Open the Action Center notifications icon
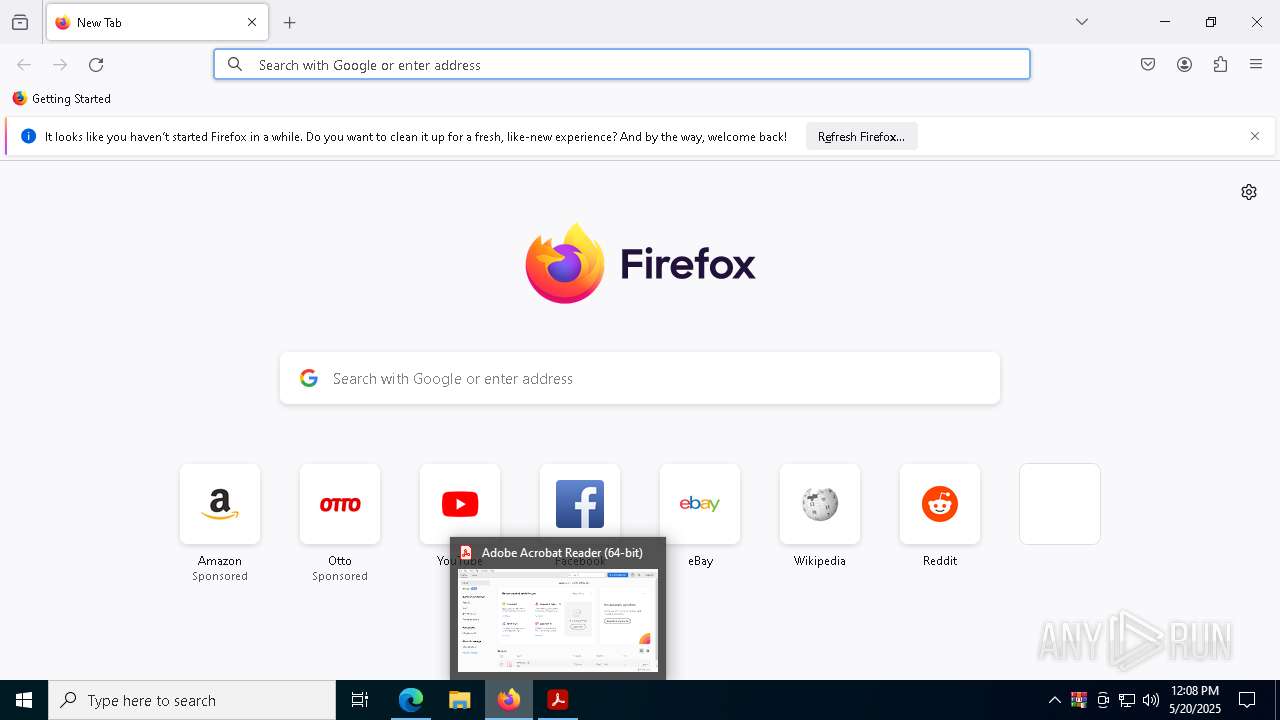 click(1247, 700)
